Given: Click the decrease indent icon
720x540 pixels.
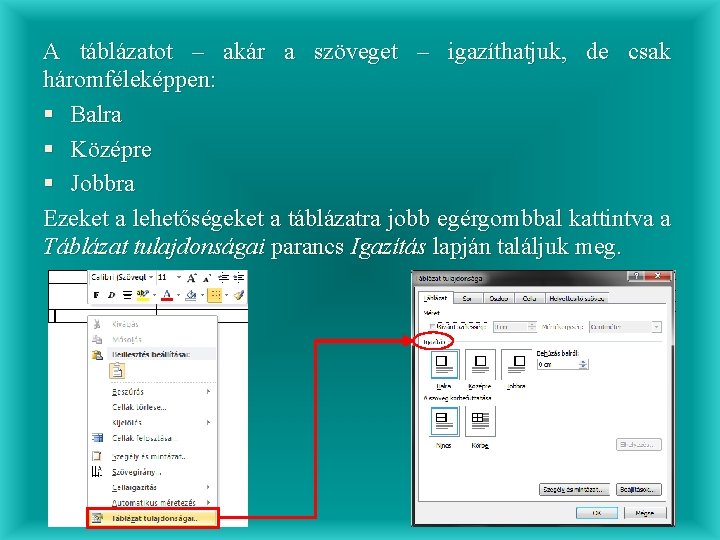Looking at the screenshot, I should pyautogui.click(x=223, y=277).
